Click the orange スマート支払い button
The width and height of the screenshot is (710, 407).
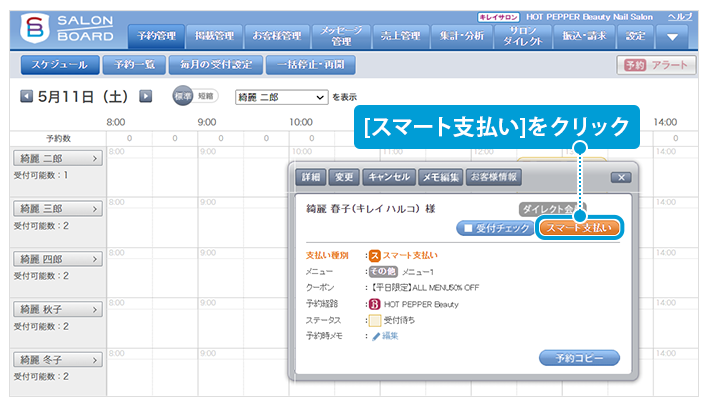[x=579, y=228]
